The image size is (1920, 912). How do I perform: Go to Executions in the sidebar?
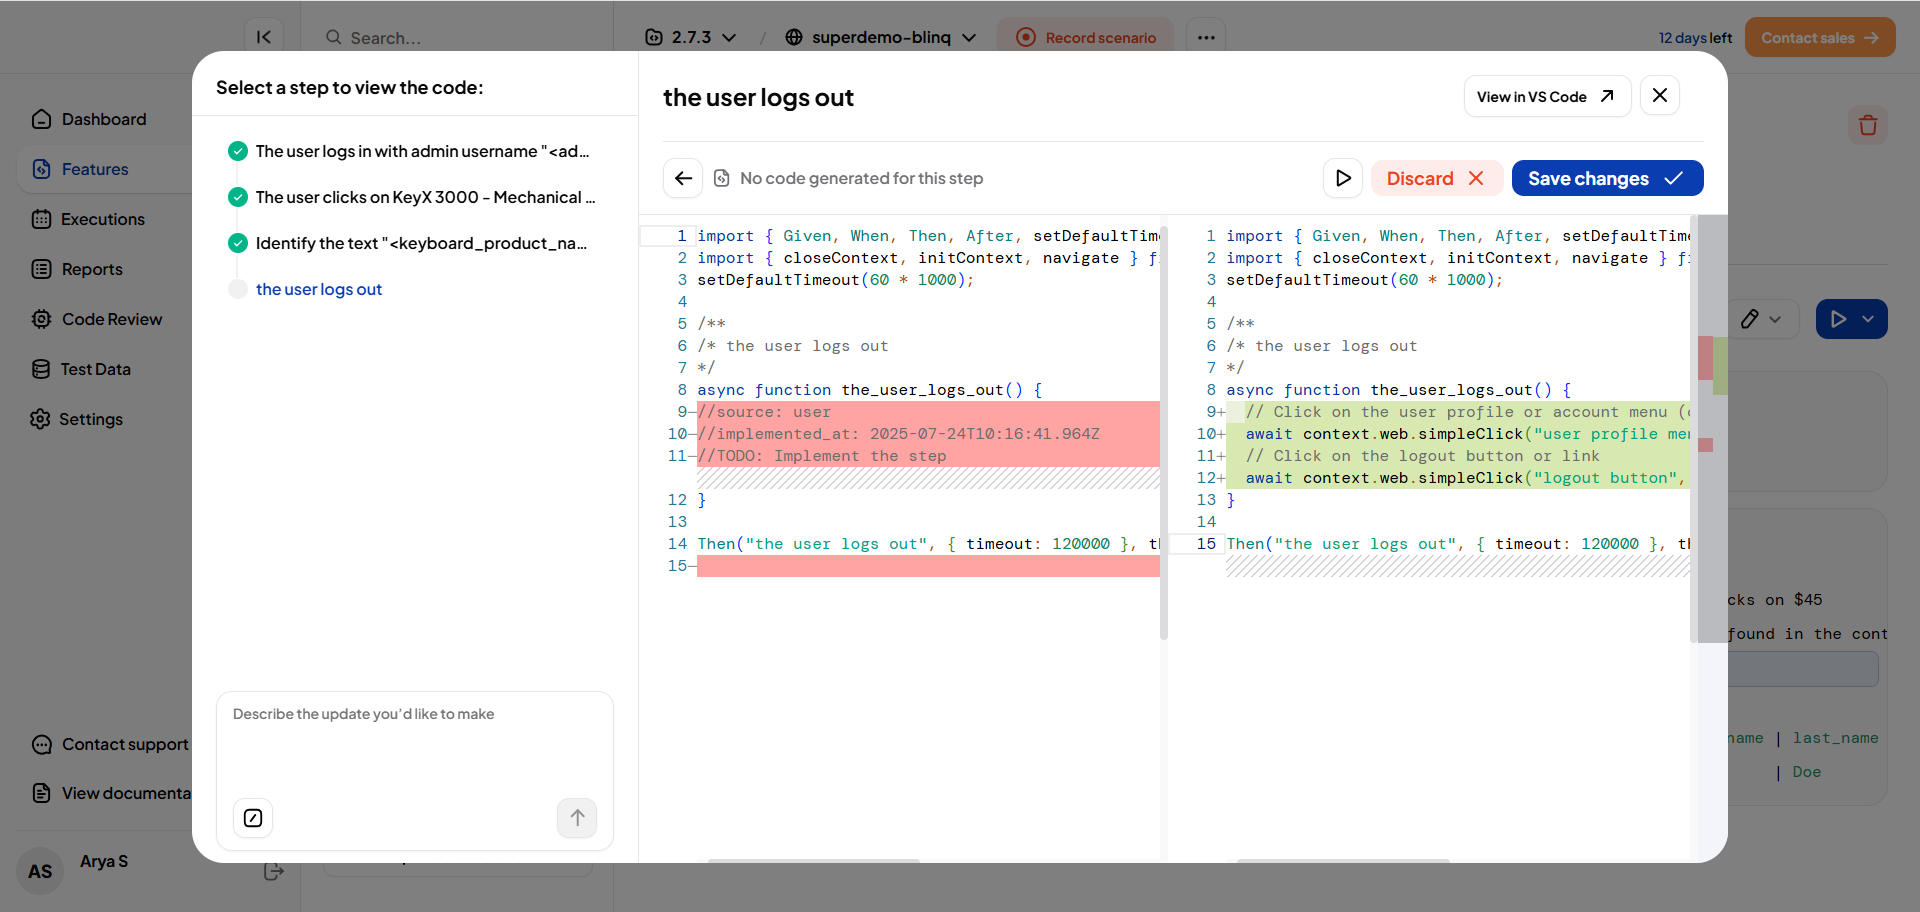tap(102, 219)
